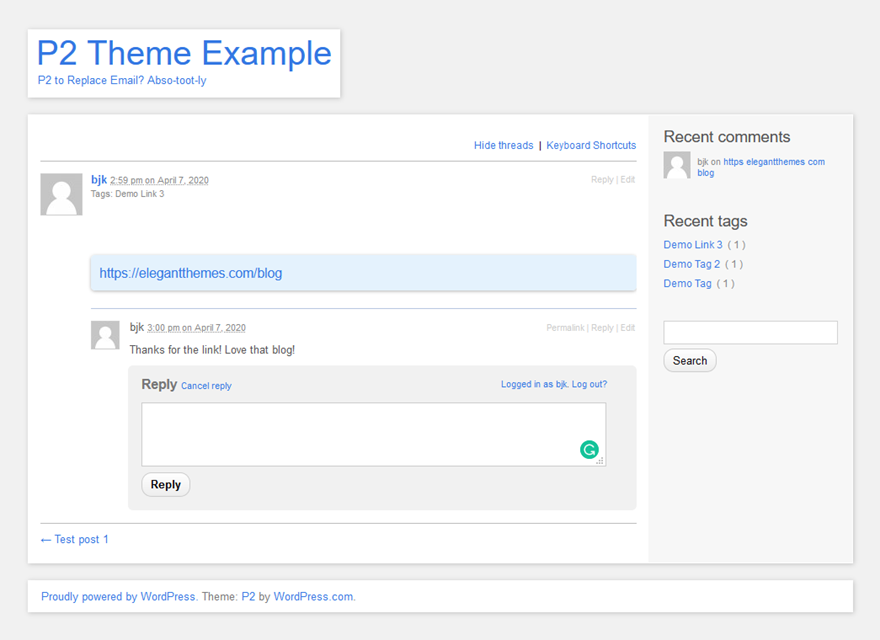This screenshot has width=880, height=640.
Task: Click inside the reply text area
Action: 360,433
